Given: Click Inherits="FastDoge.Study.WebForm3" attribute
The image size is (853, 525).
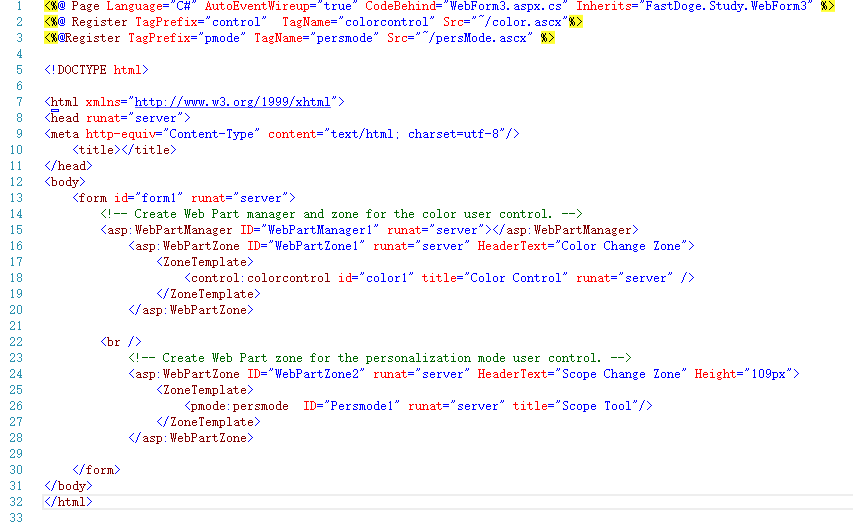Looking at the screenshot, I should (x=695, y=6).
